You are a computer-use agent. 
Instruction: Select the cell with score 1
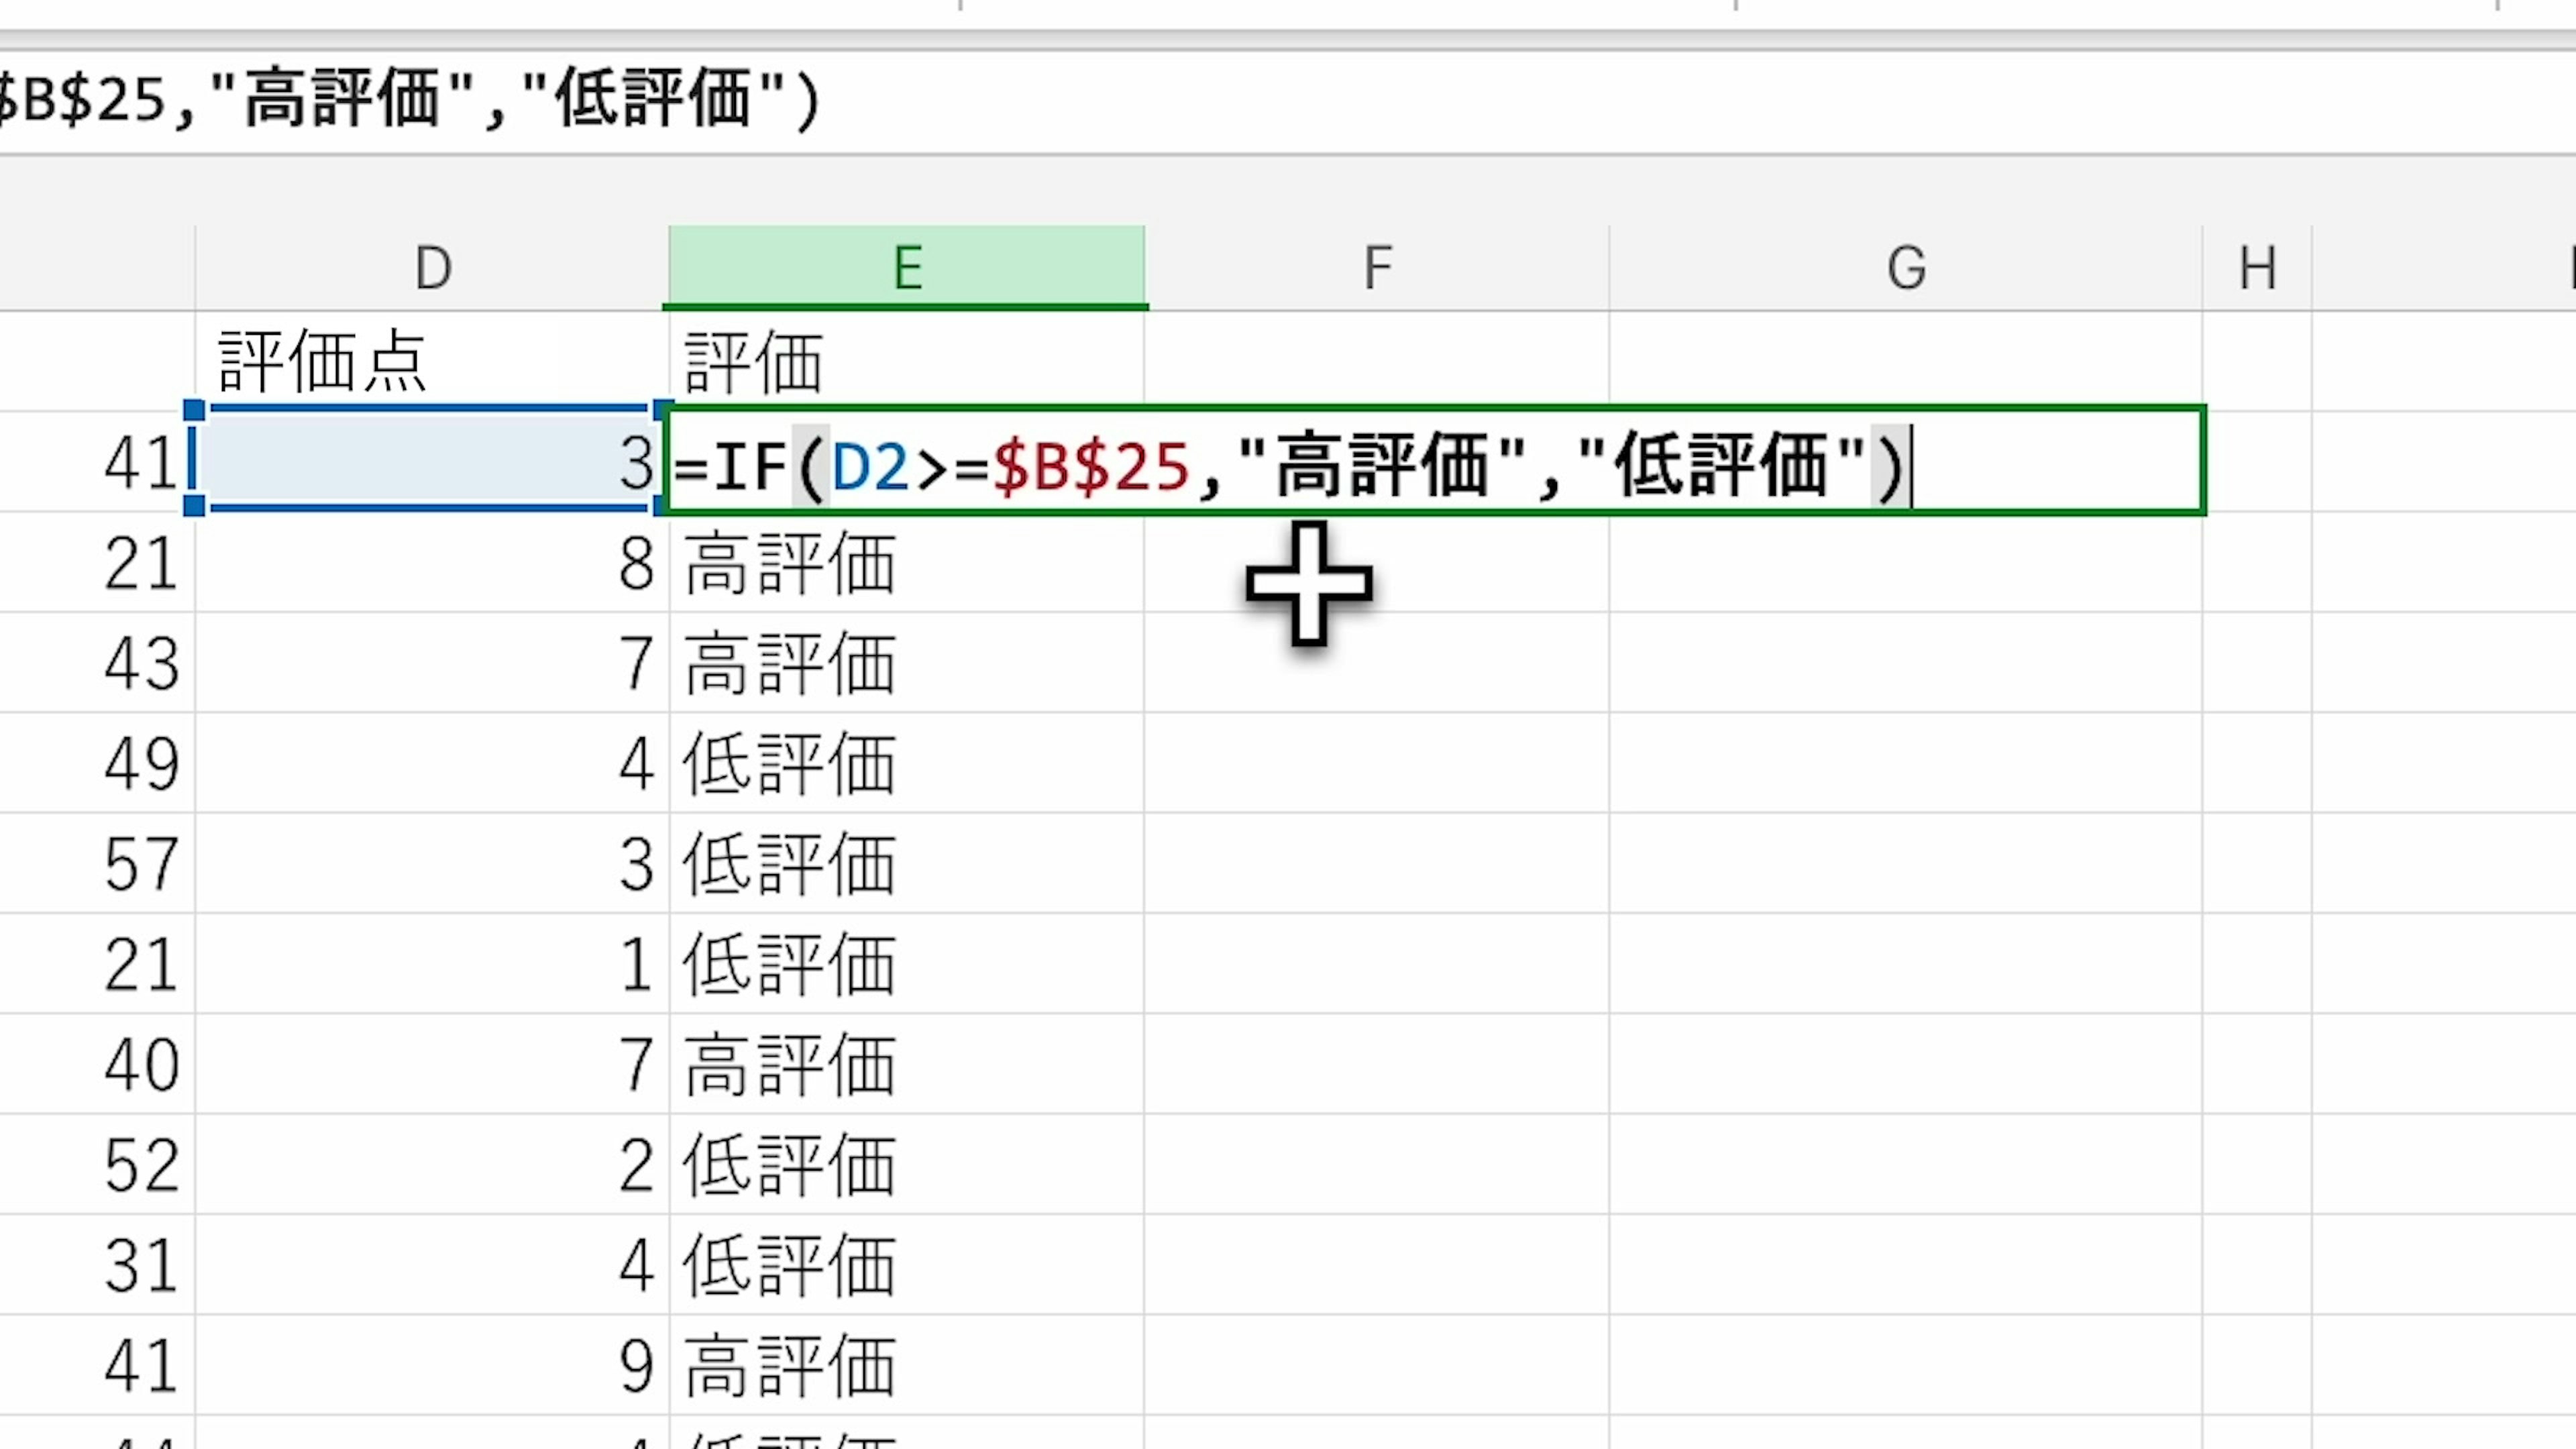pyautogui.click(x=432, y=964)
